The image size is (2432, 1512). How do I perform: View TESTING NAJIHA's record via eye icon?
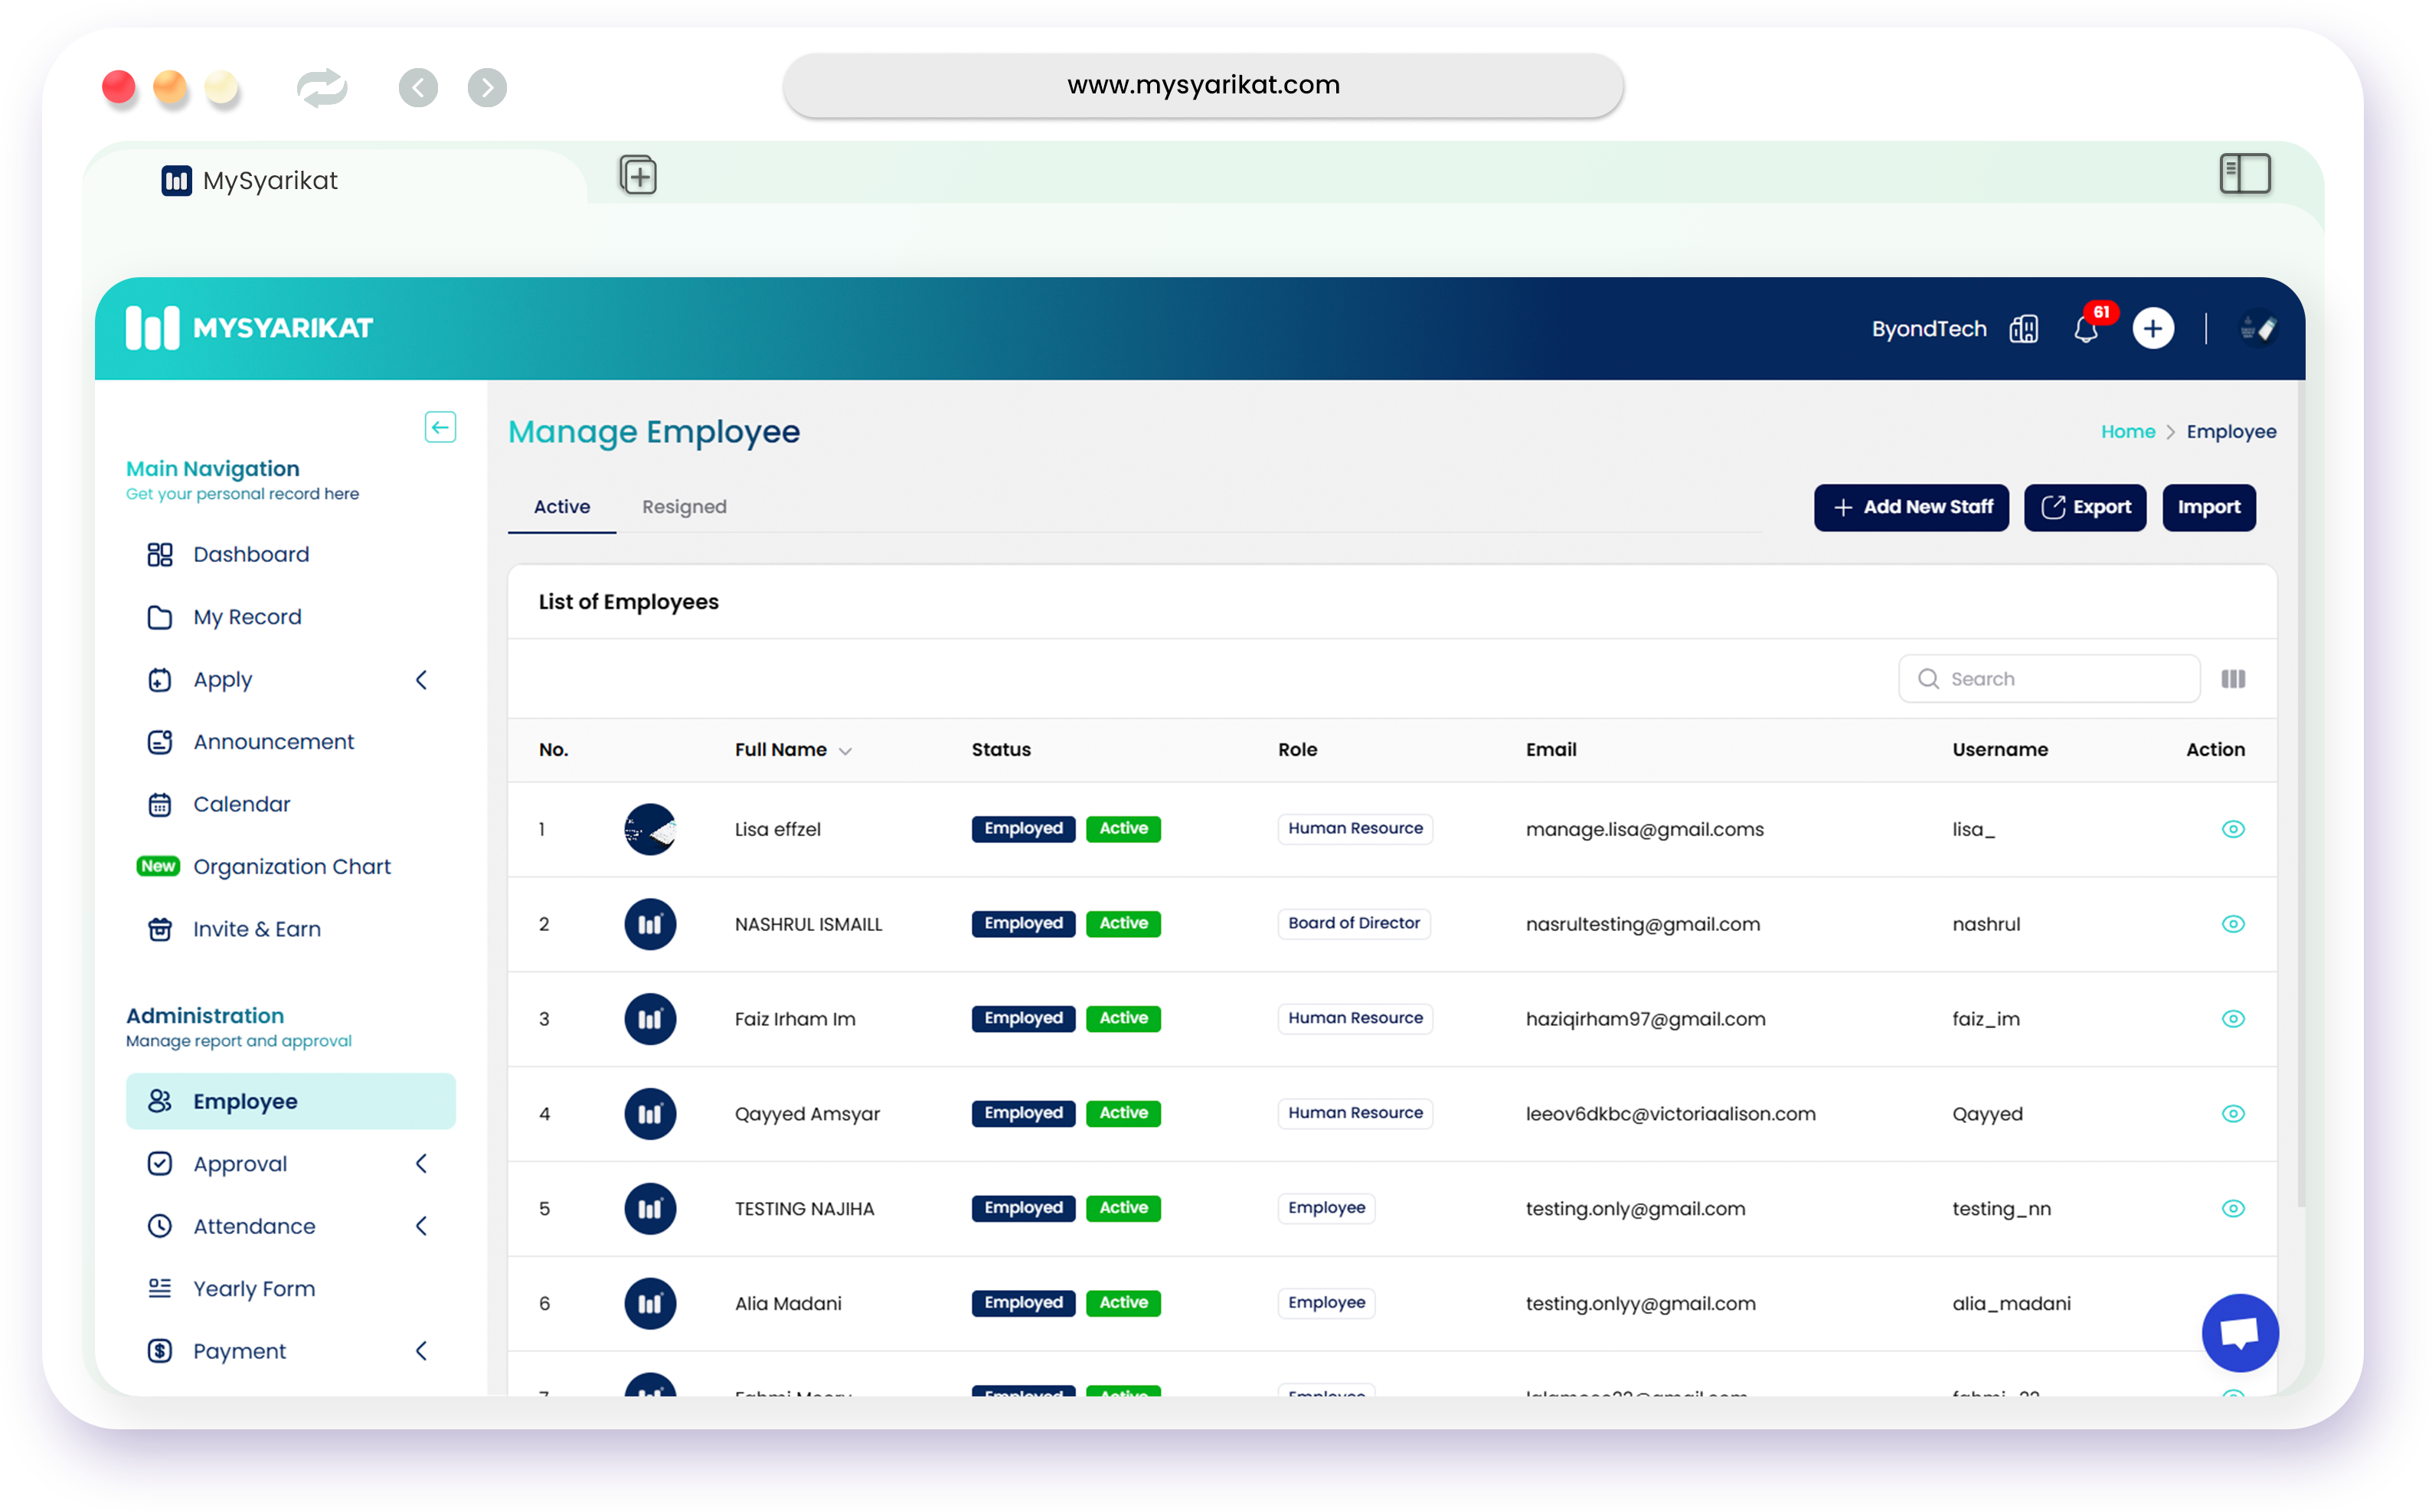2233,1210
